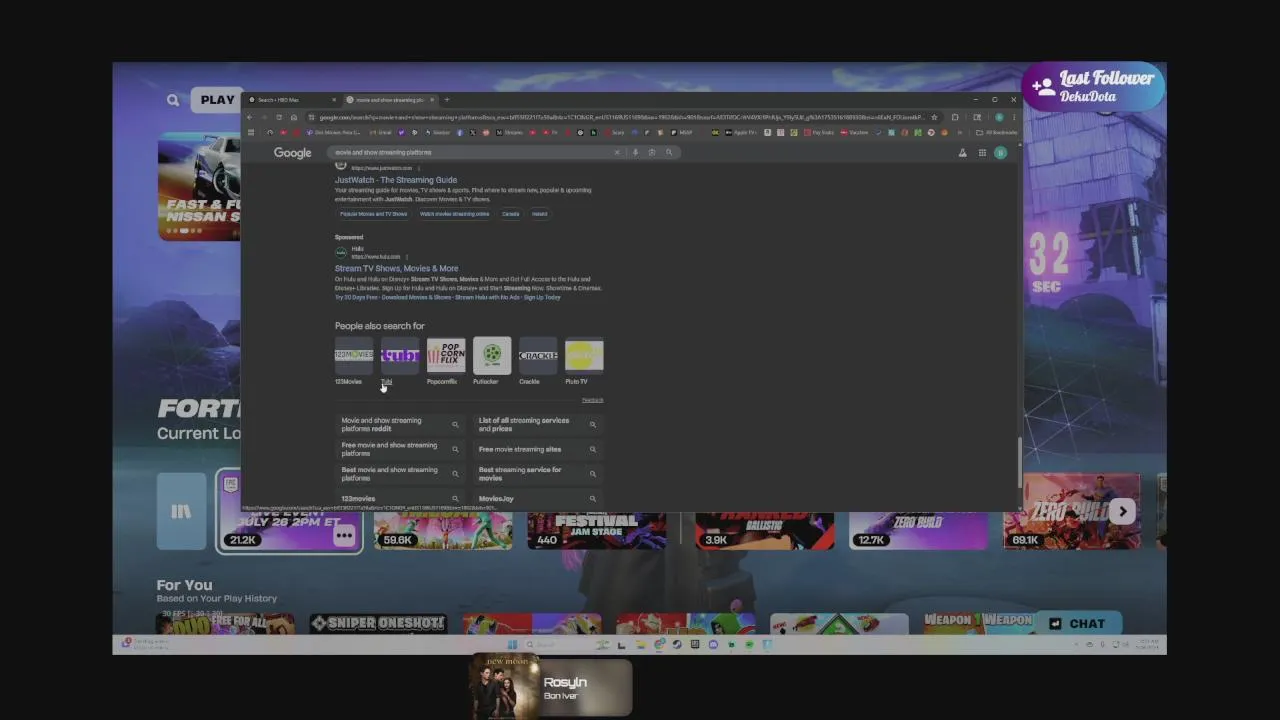Image resolution: width=1280 pixels, height=720 pixels.
Task: Open the Google account avatar
Action: click(x=1000, y=153)
